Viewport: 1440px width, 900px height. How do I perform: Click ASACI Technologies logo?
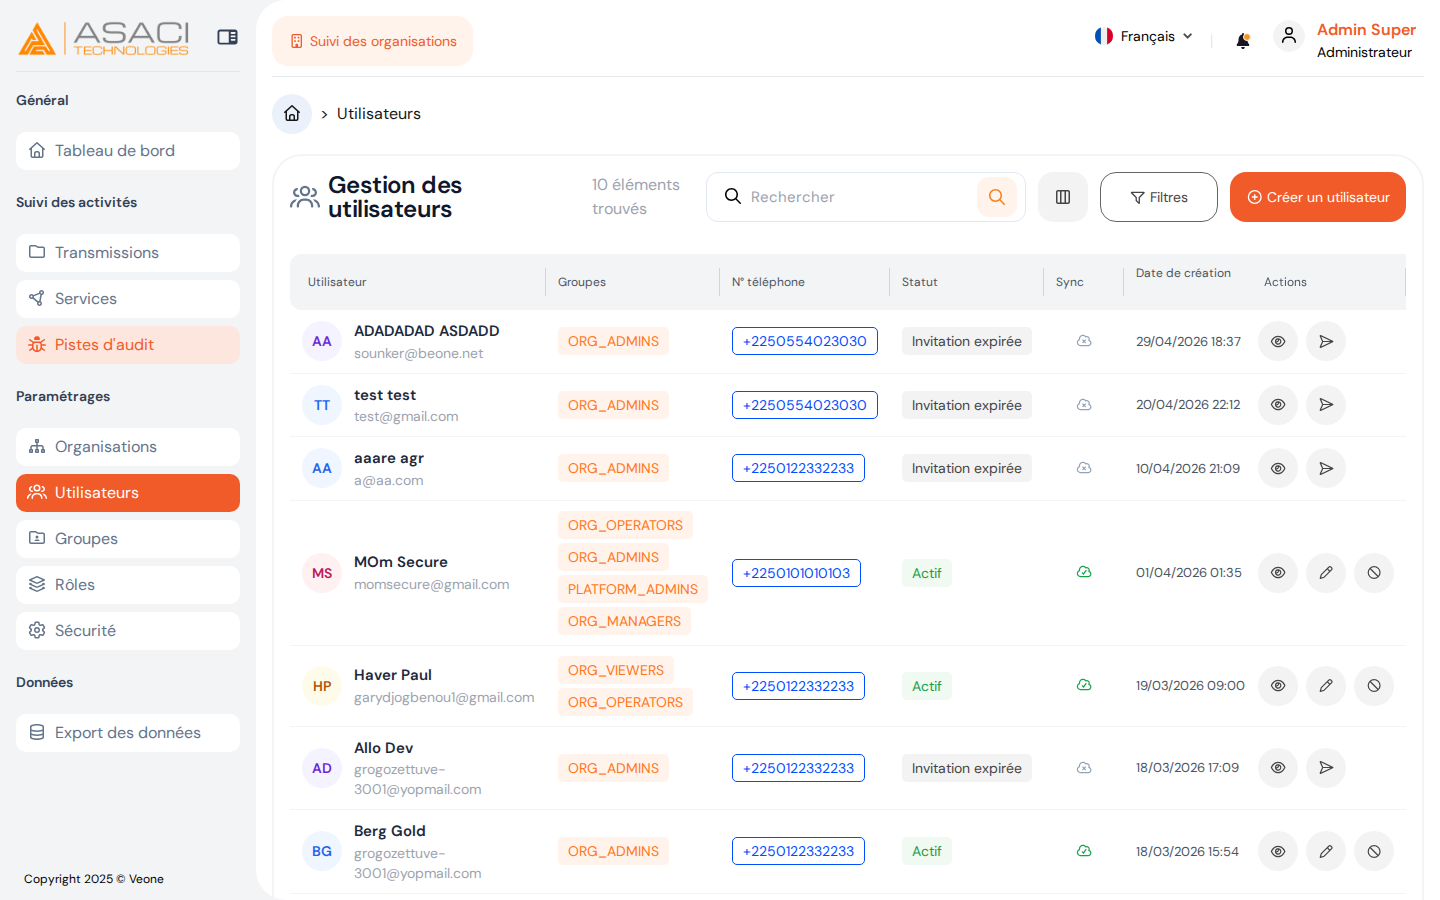pos(103,39)
